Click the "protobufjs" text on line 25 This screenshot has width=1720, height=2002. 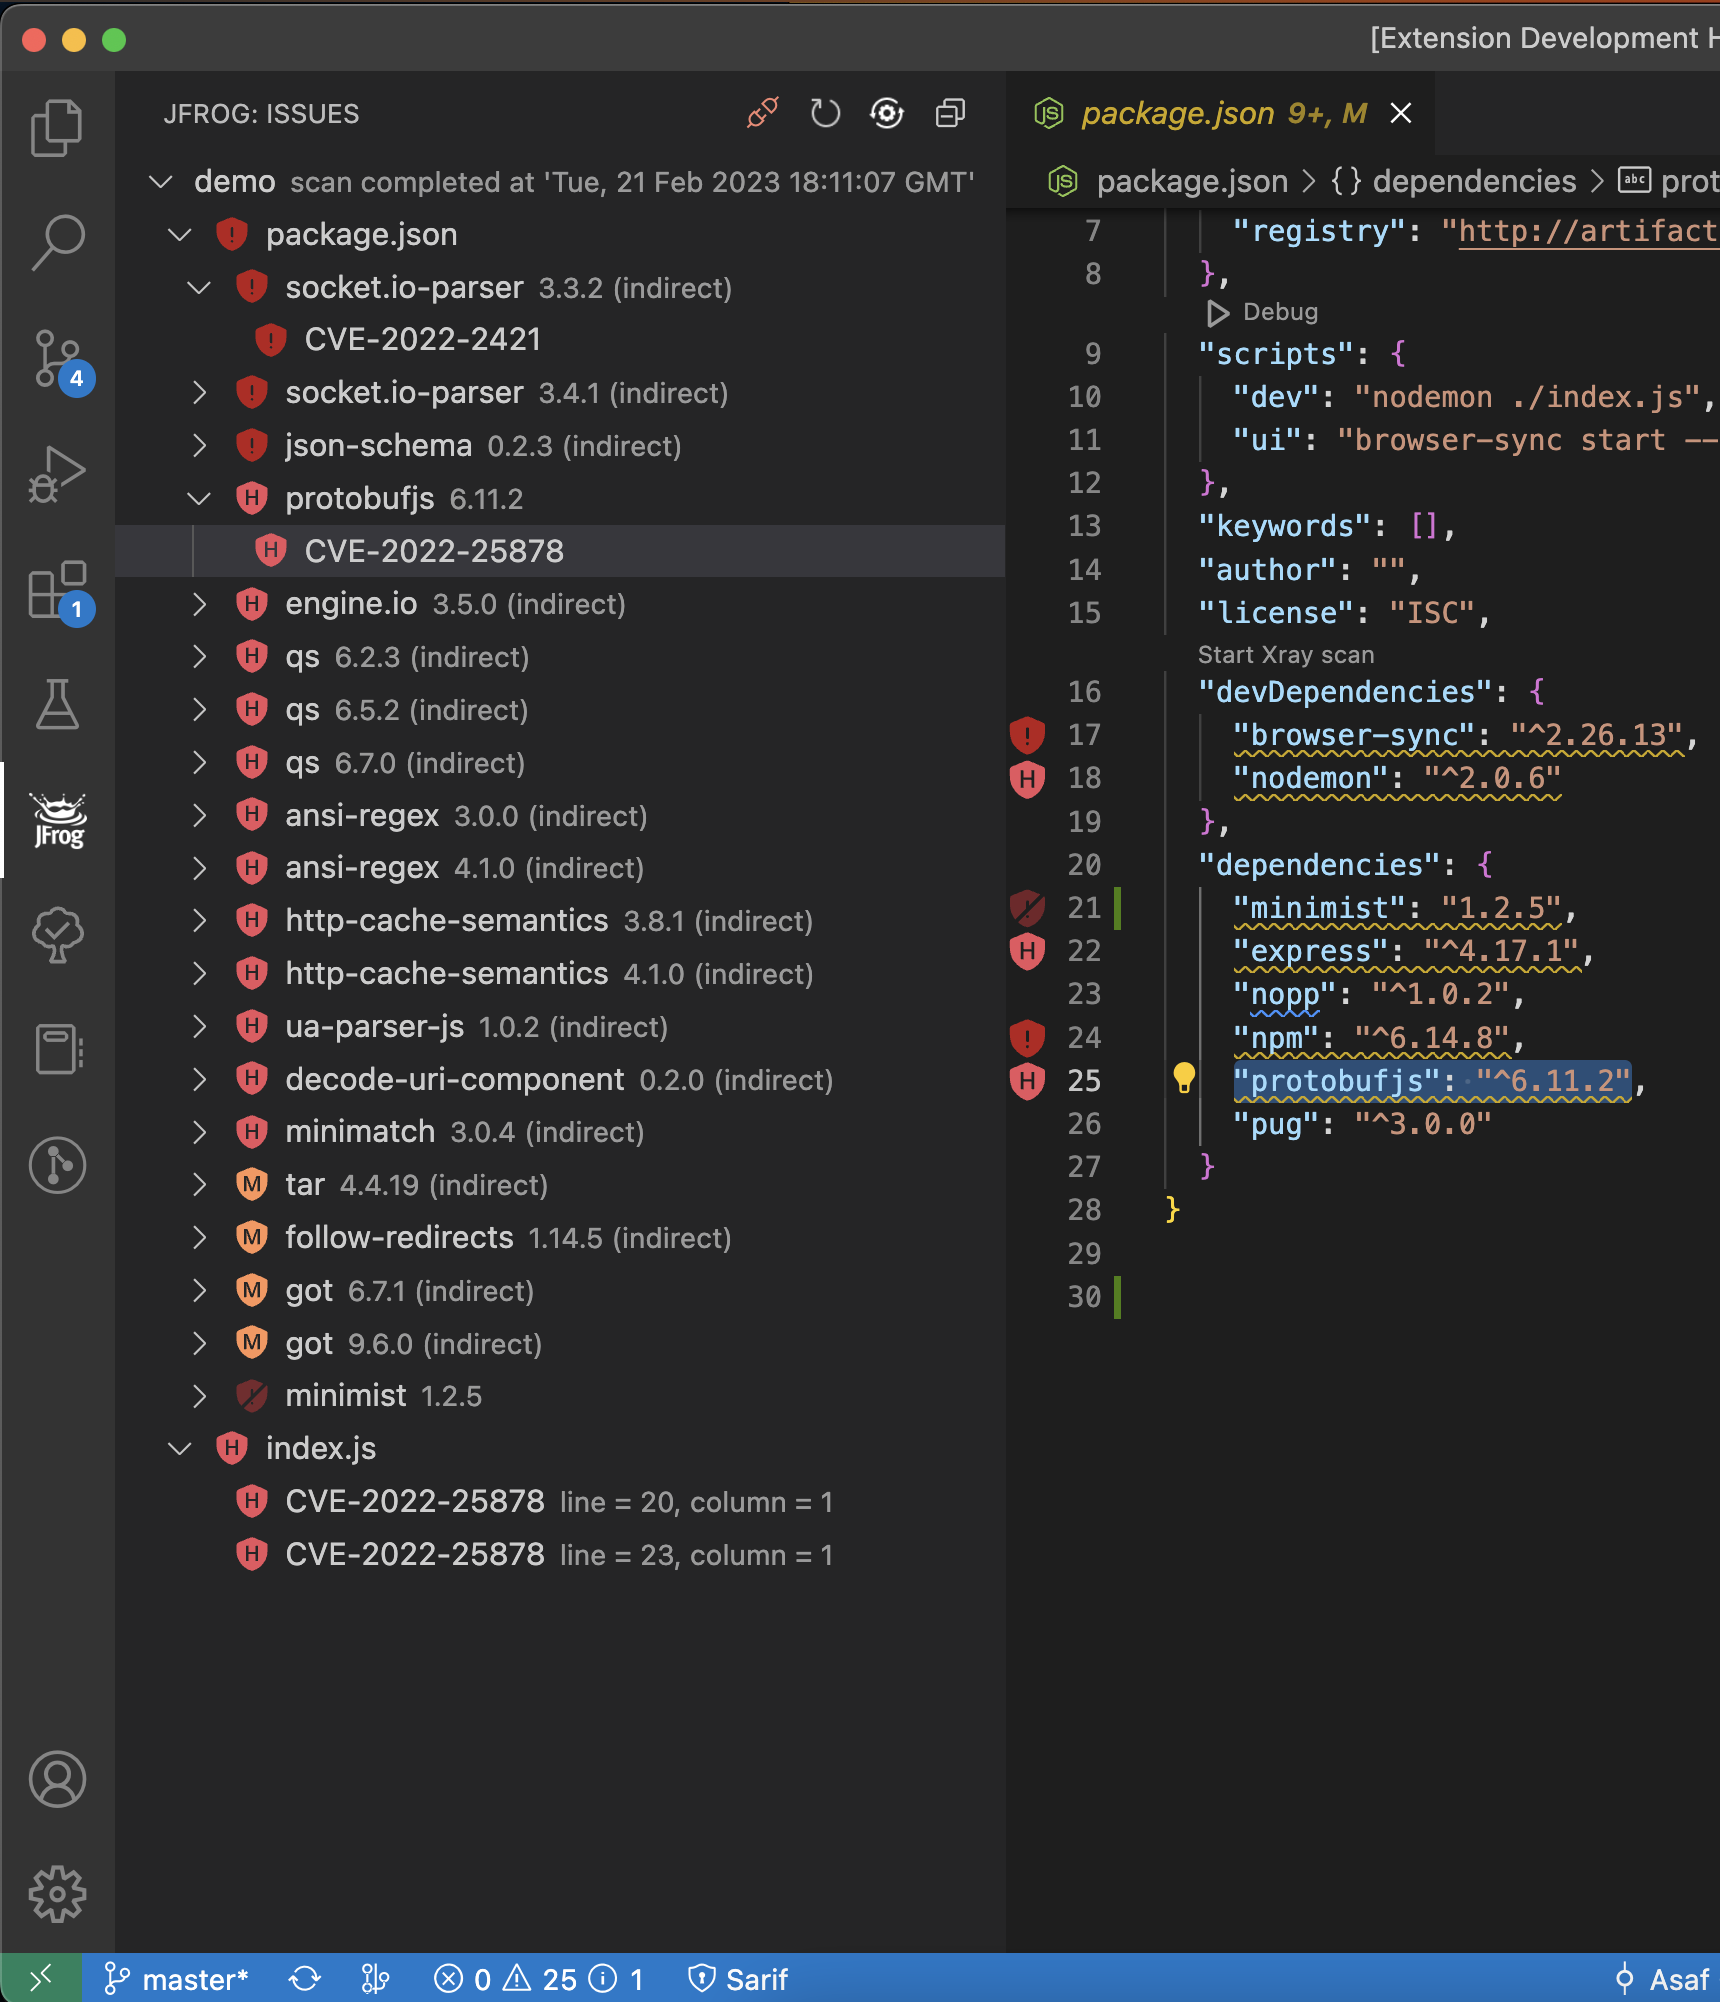tap(1337, 1081)
